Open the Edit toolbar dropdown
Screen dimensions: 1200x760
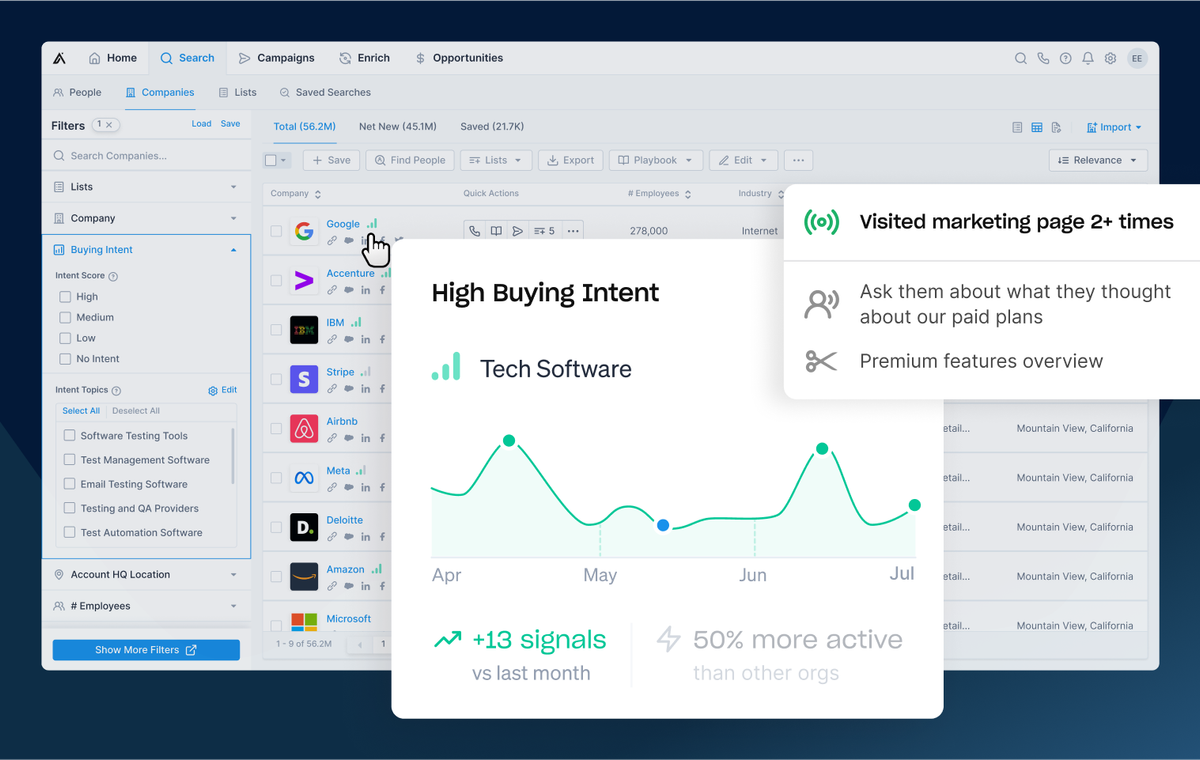(743, 160)
